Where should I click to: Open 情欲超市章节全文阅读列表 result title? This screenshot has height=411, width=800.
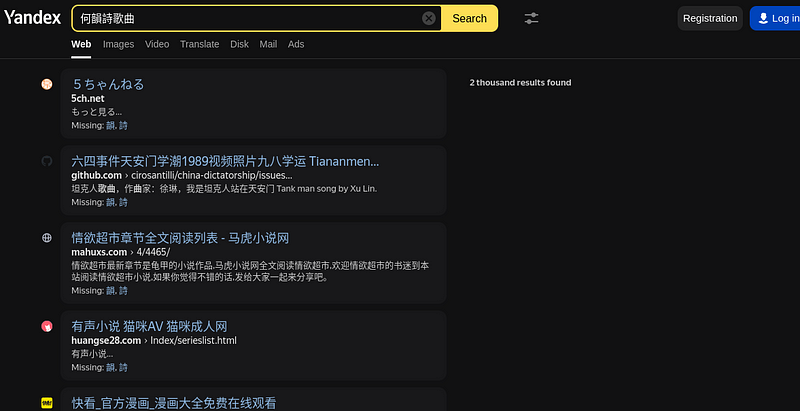(180, 238)
